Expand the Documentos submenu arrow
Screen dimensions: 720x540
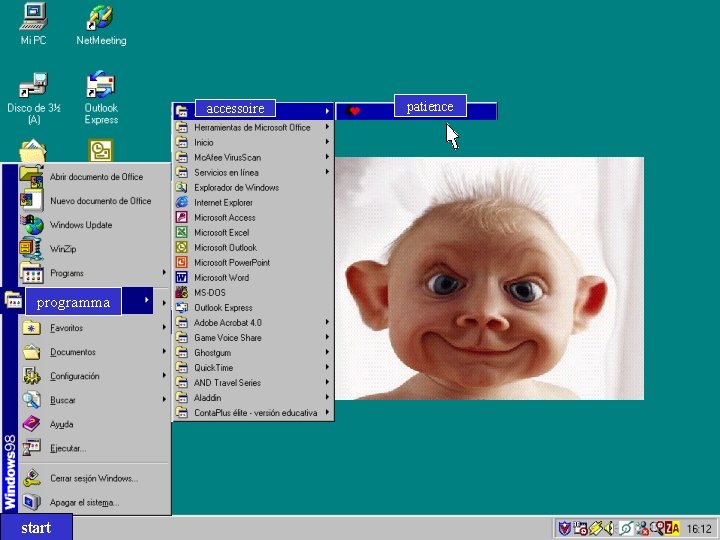(x=164, y=352)
